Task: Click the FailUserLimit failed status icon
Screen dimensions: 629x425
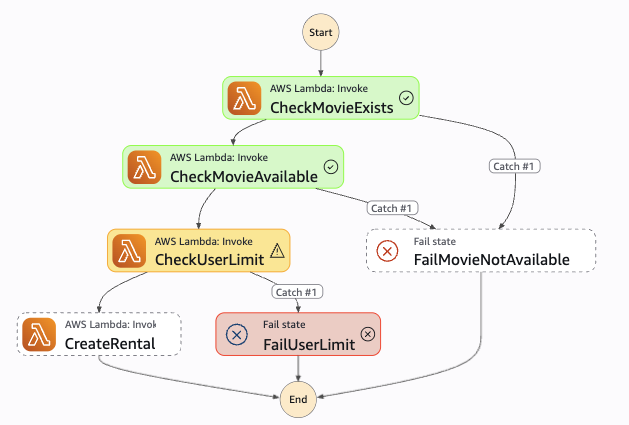Action: click(368, 334)
